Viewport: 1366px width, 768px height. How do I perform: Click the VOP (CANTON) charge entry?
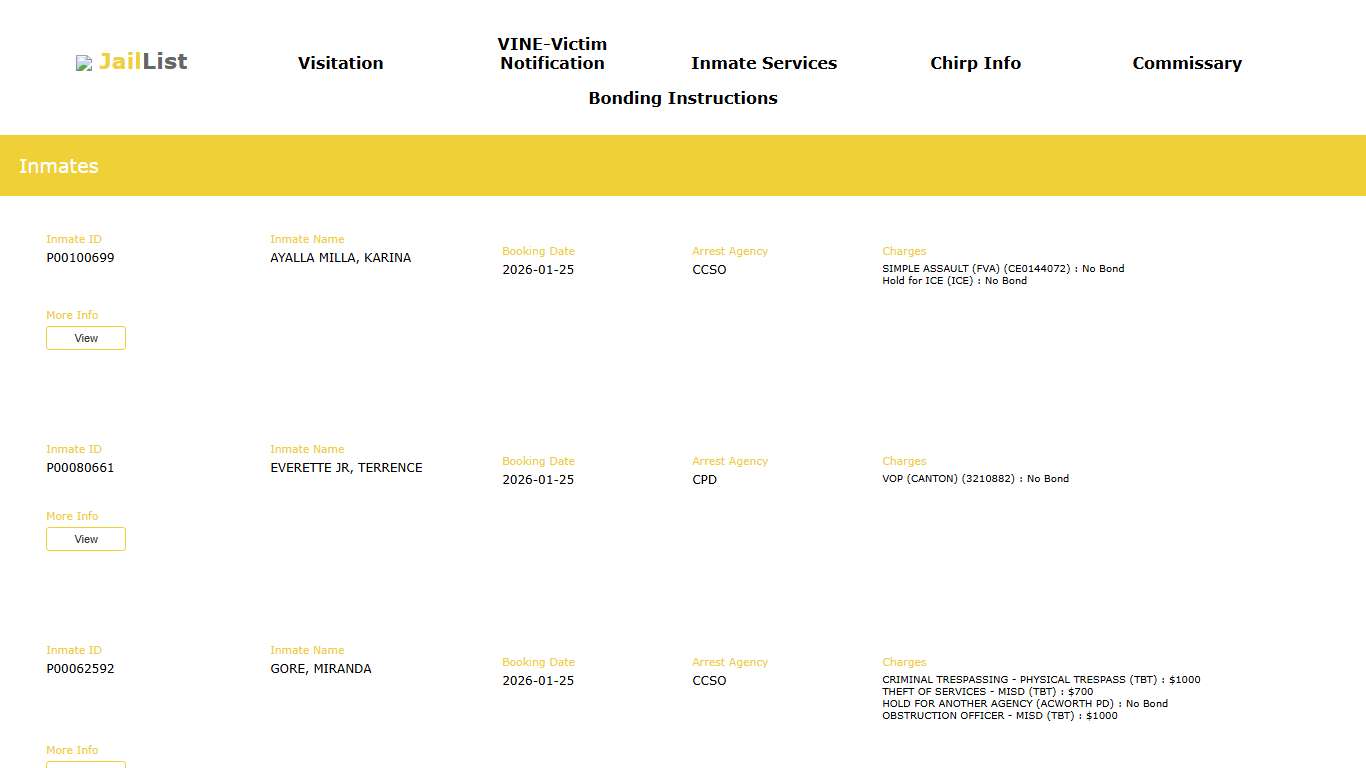975,479
